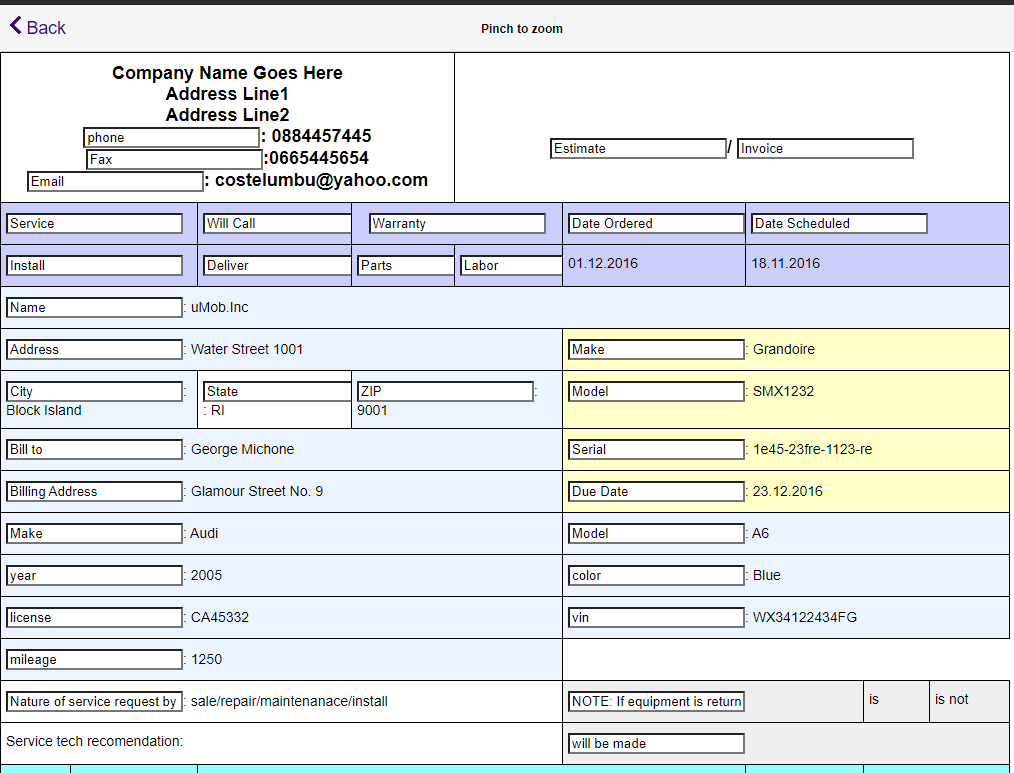Select the Date Scheduled field
Image resolution: width=1014 pixels, height=773 pixels.
click(x=838, y=223)
